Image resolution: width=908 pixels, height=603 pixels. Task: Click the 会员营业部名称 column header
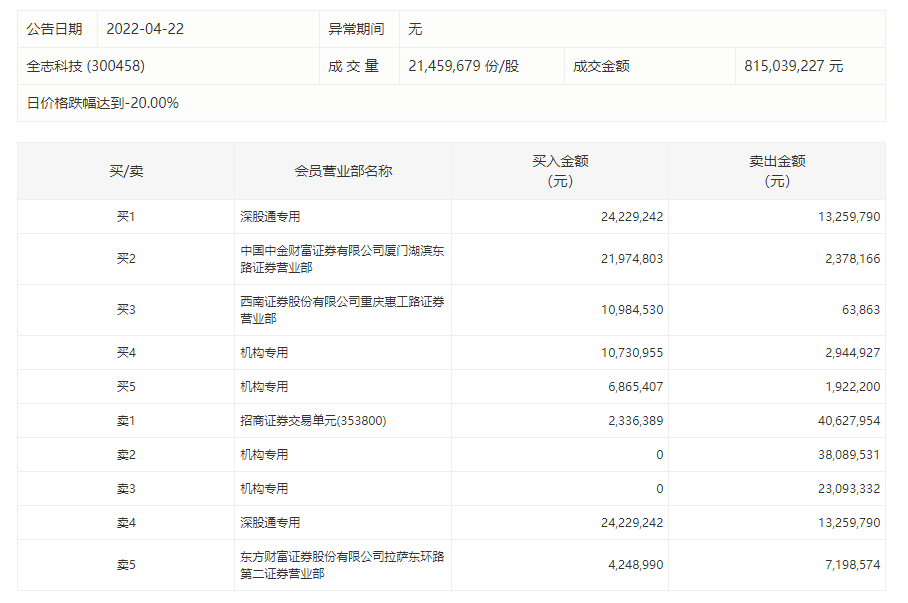tap(343, 171)
